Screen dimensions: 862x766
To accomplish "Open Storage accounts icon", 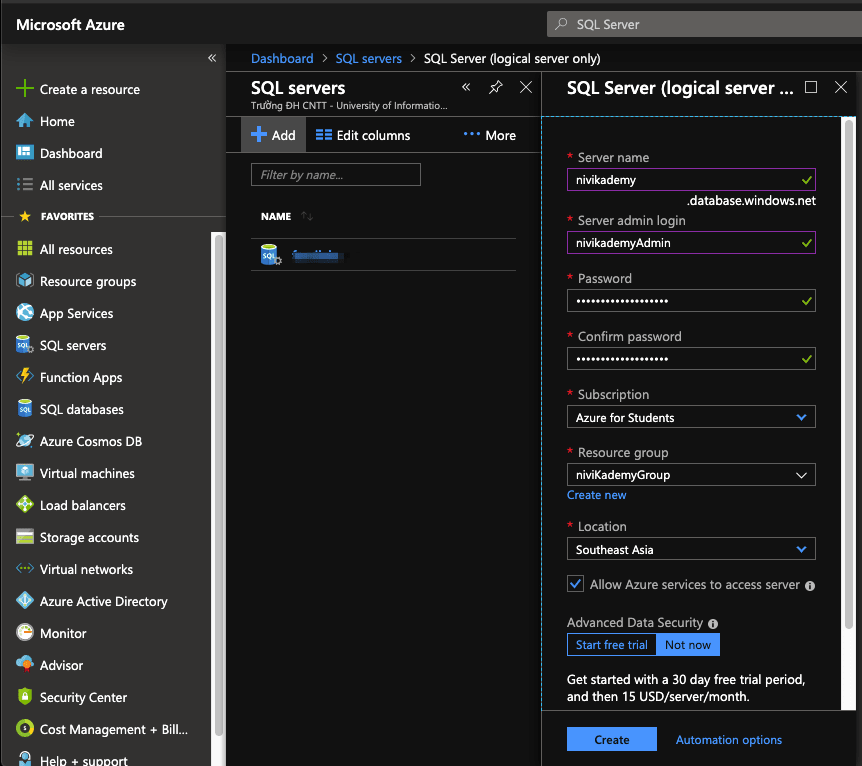I will point(25,536).
